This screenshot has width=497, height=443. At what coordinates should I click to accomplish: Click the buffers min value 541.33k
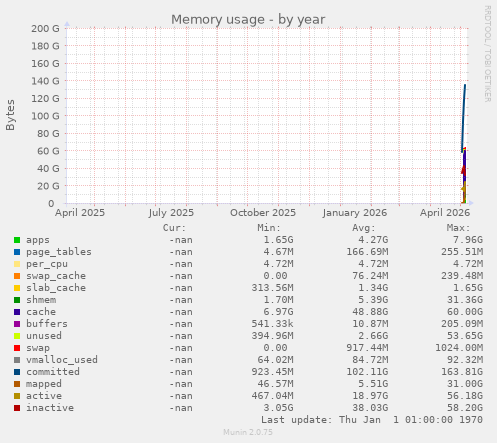[272, 324]
